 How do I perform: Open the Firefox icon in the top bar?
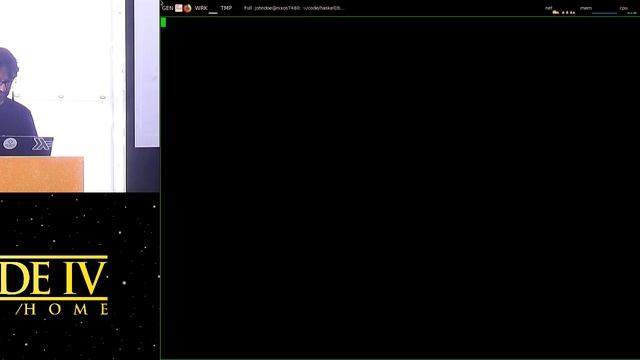coord(187,8)
